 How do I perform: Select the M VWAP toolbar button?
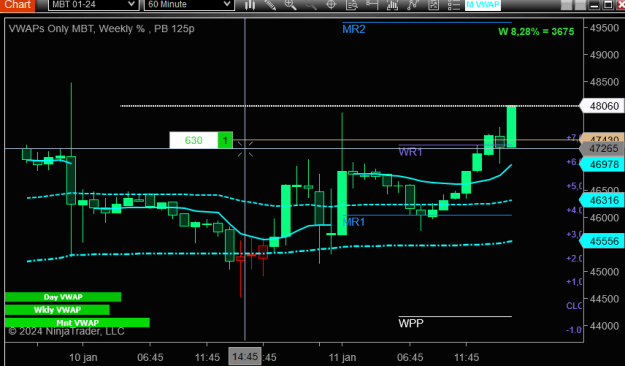(483, 5)
